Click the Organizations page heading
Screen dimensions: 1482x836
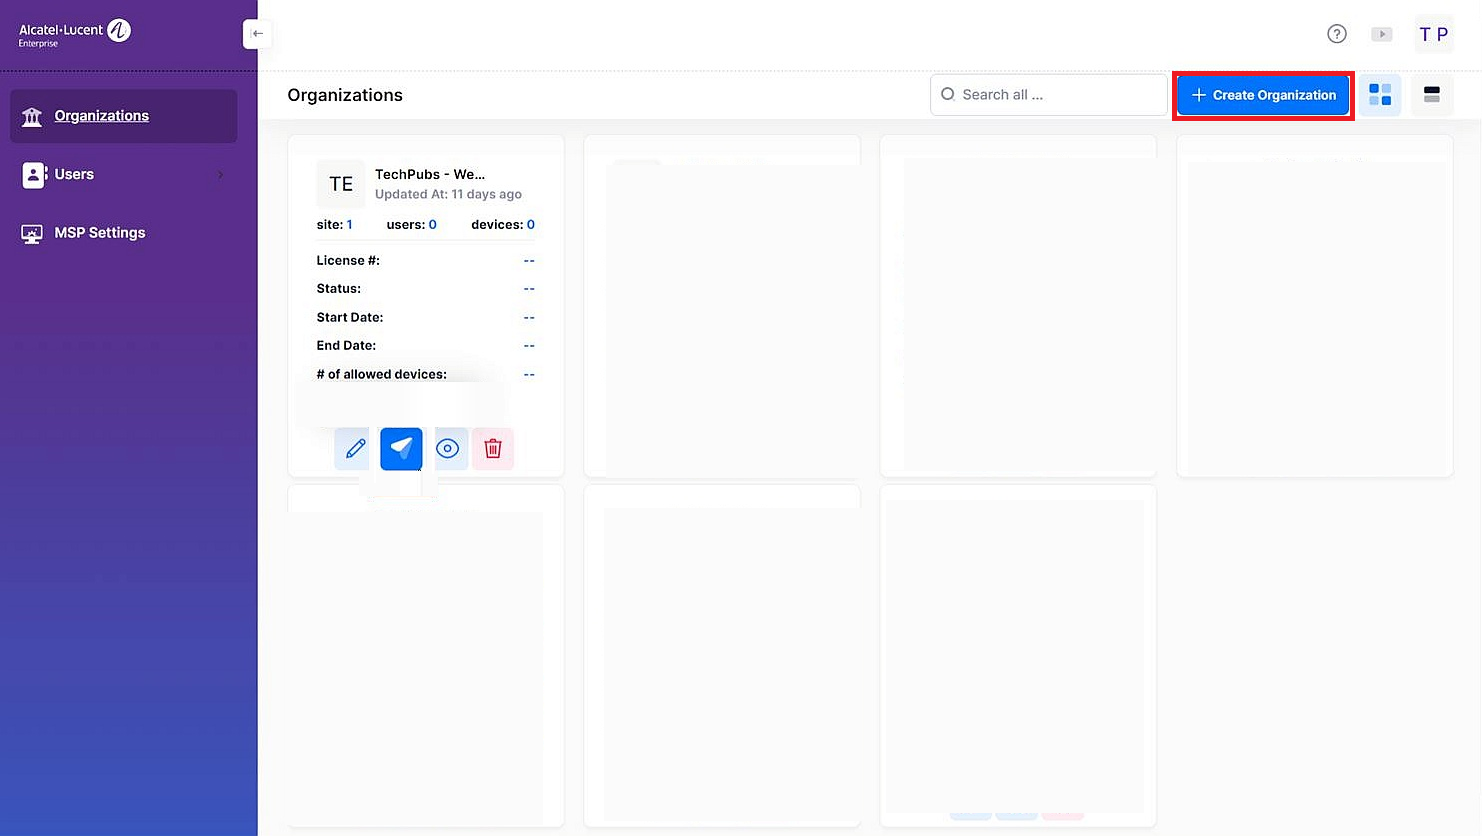coord(345,95)
